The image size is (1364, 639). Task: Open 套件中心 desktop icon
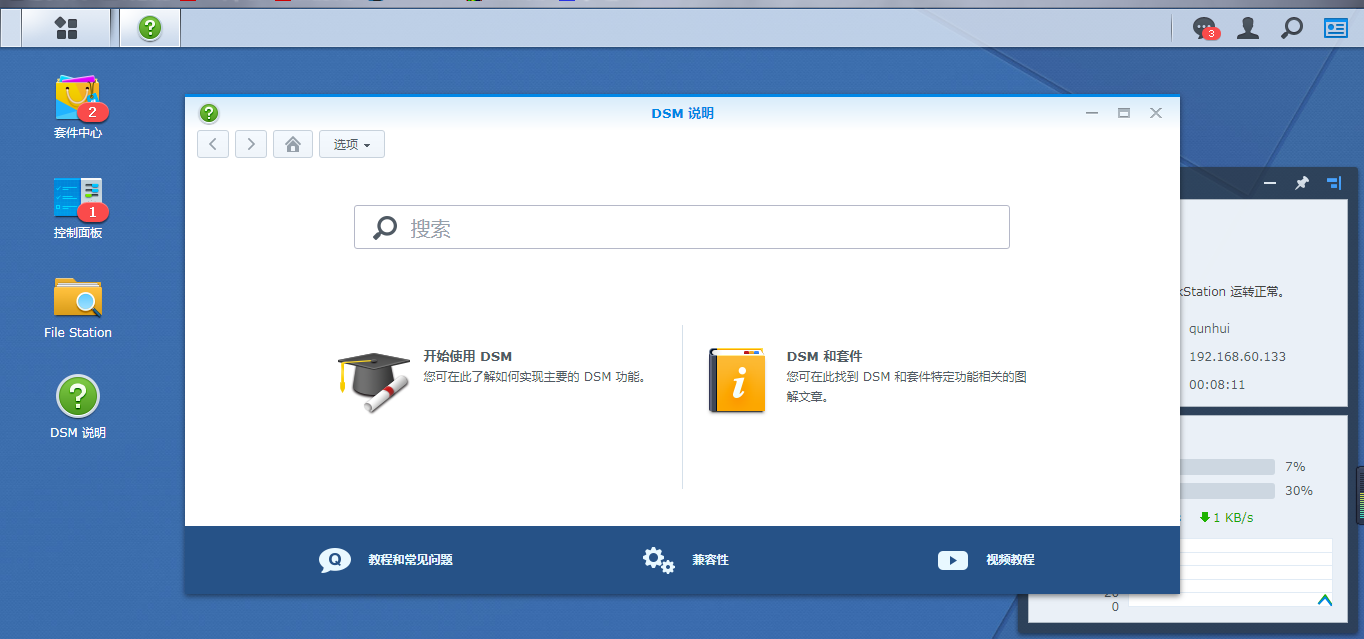(x=78, y=107)
